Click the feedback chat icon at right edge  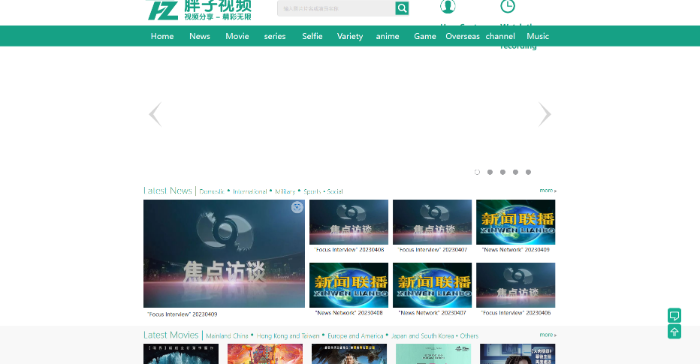tap(674, 315)
